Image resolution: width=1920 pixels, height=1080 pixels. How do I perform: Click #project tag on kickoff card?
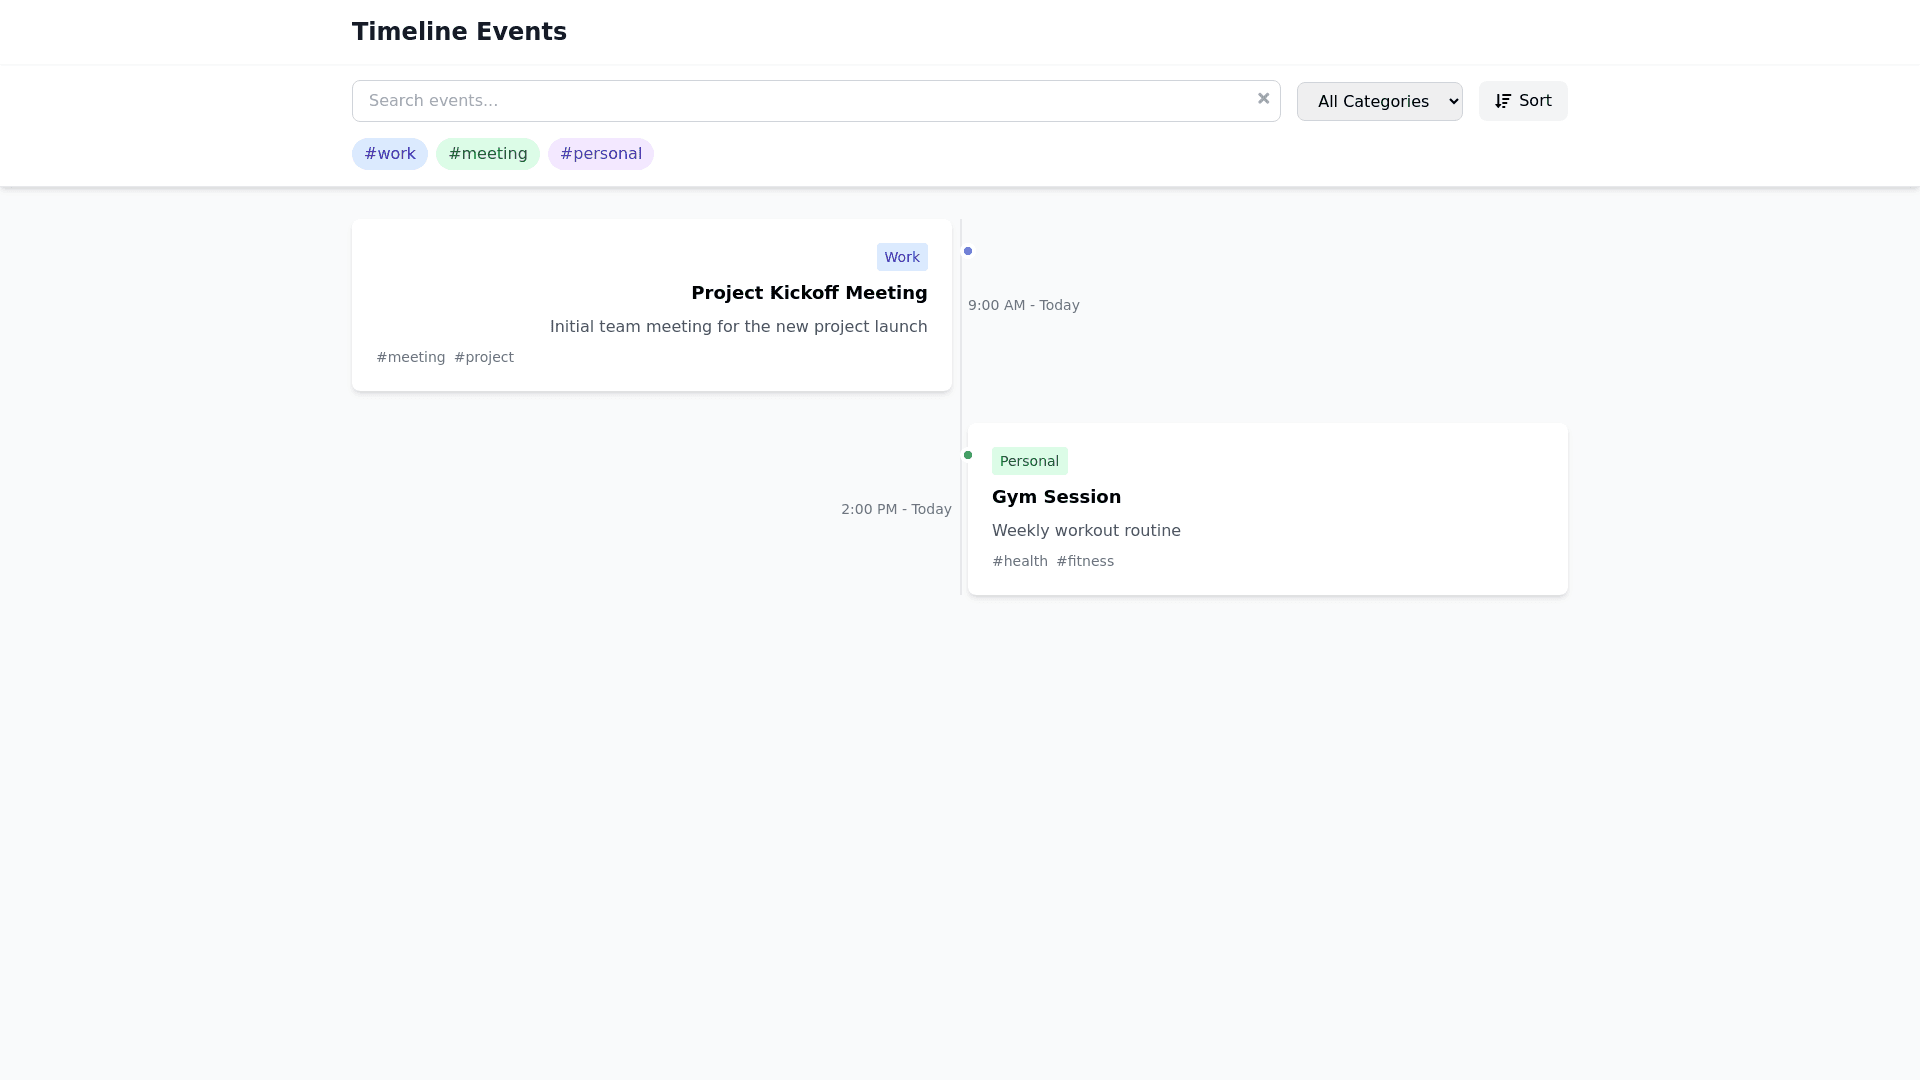[484, 357]
